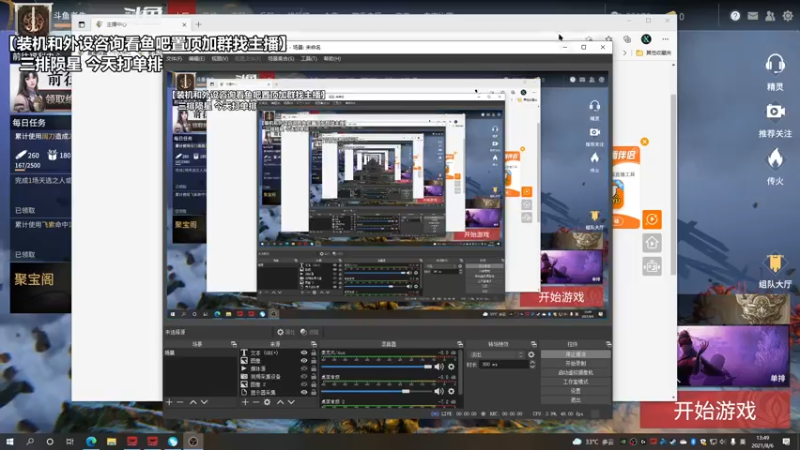Image resolution: width=800 pixels, height=450 pixels.
Task: Click 停止推流 stop streaming button
Action: 576,354
